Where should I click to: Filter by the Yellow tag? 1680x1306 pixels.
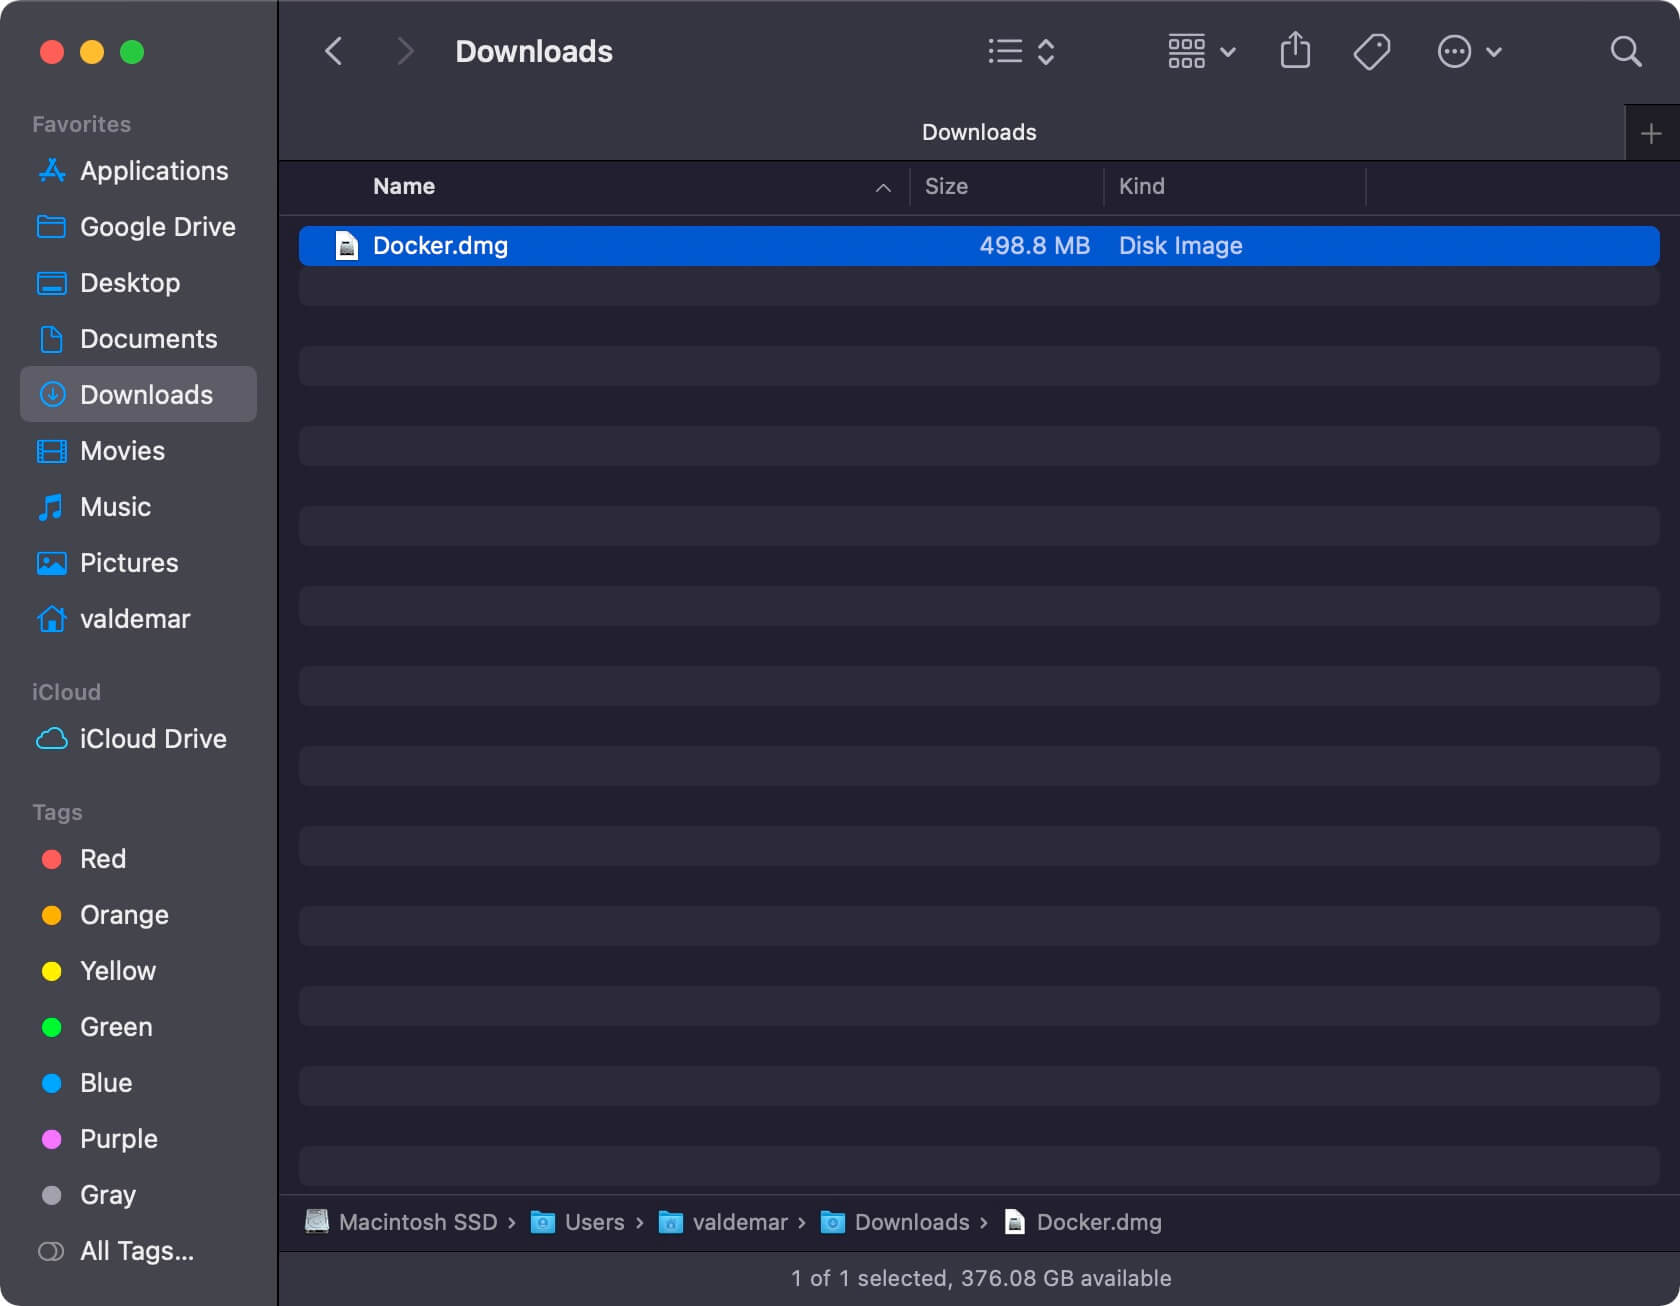click(138, 971)
